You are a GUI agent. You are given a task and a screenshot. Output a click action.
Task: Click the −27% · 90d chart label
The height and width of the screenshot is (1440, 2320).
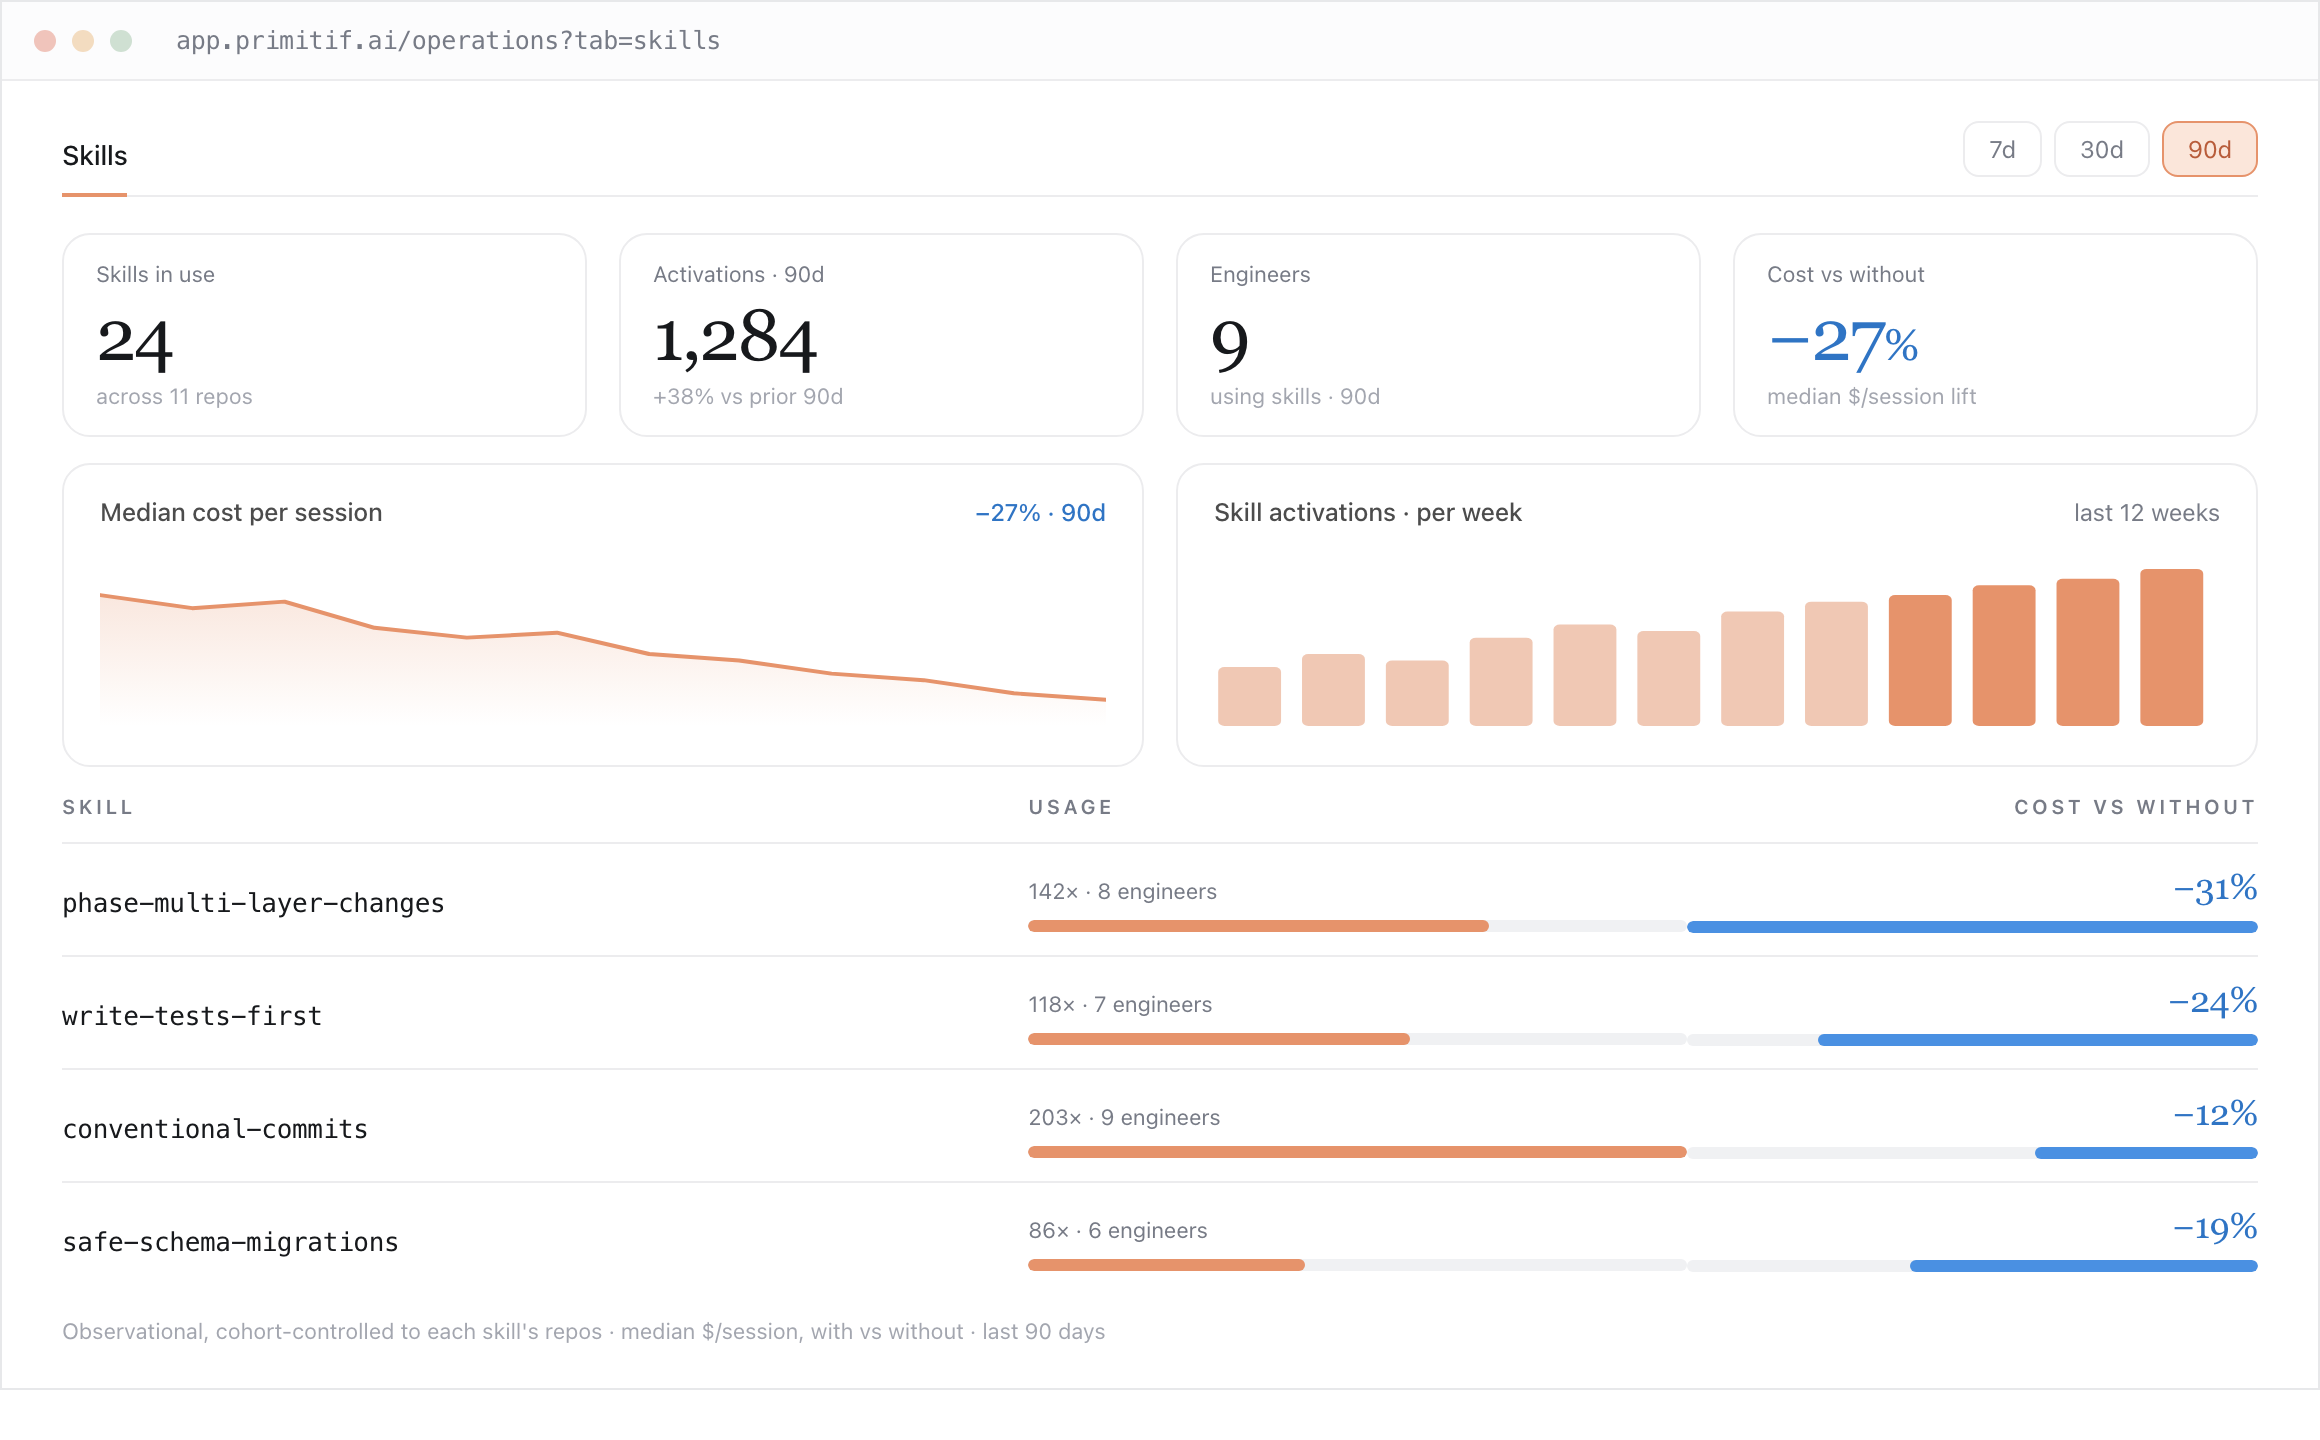(1040, 513)
